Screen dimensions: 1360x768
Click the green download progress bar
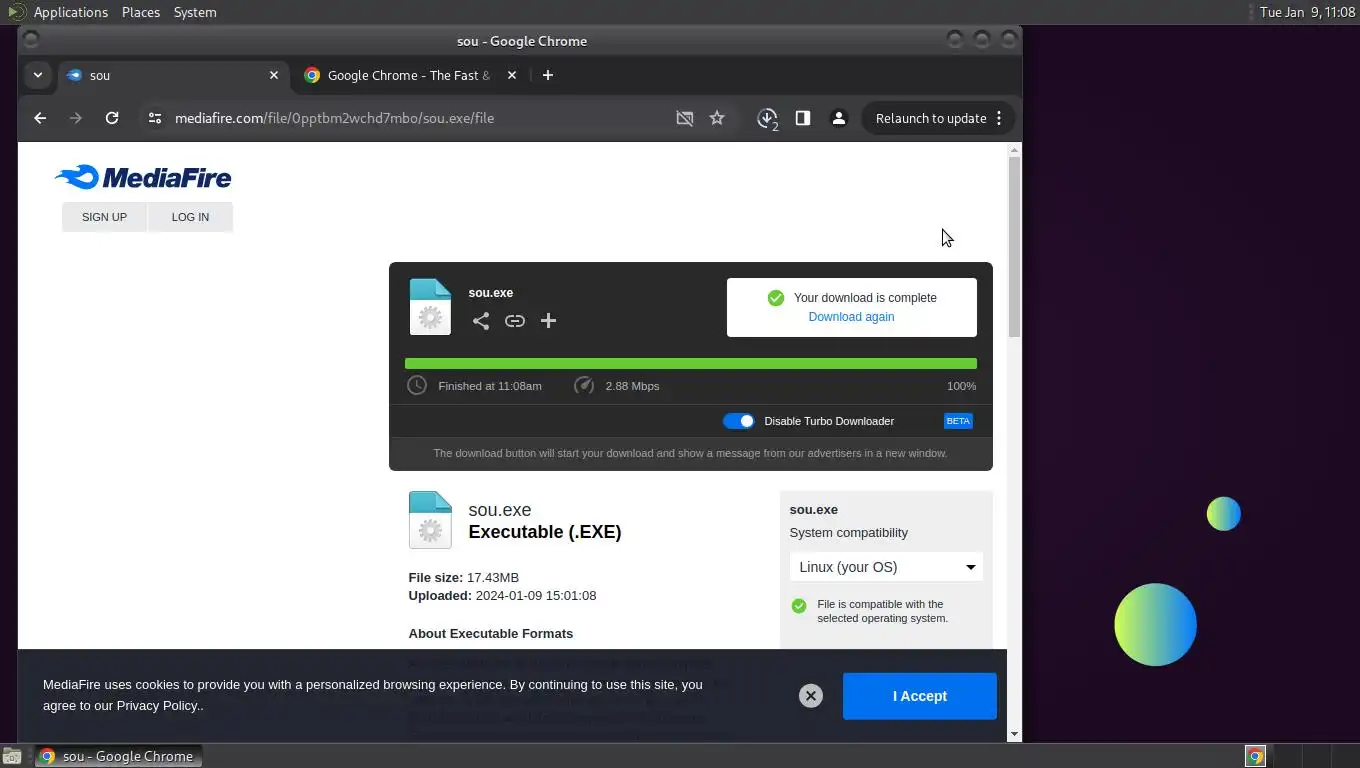coord(691,364)
